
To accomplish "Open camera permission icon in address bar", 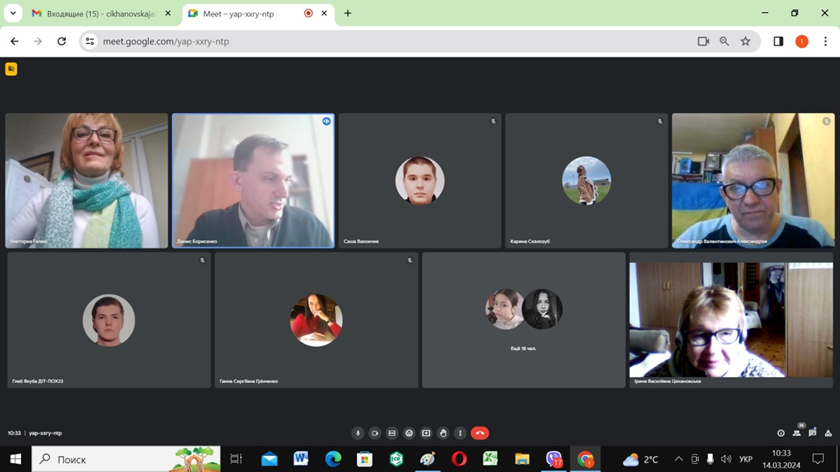I will coord(703,41).
